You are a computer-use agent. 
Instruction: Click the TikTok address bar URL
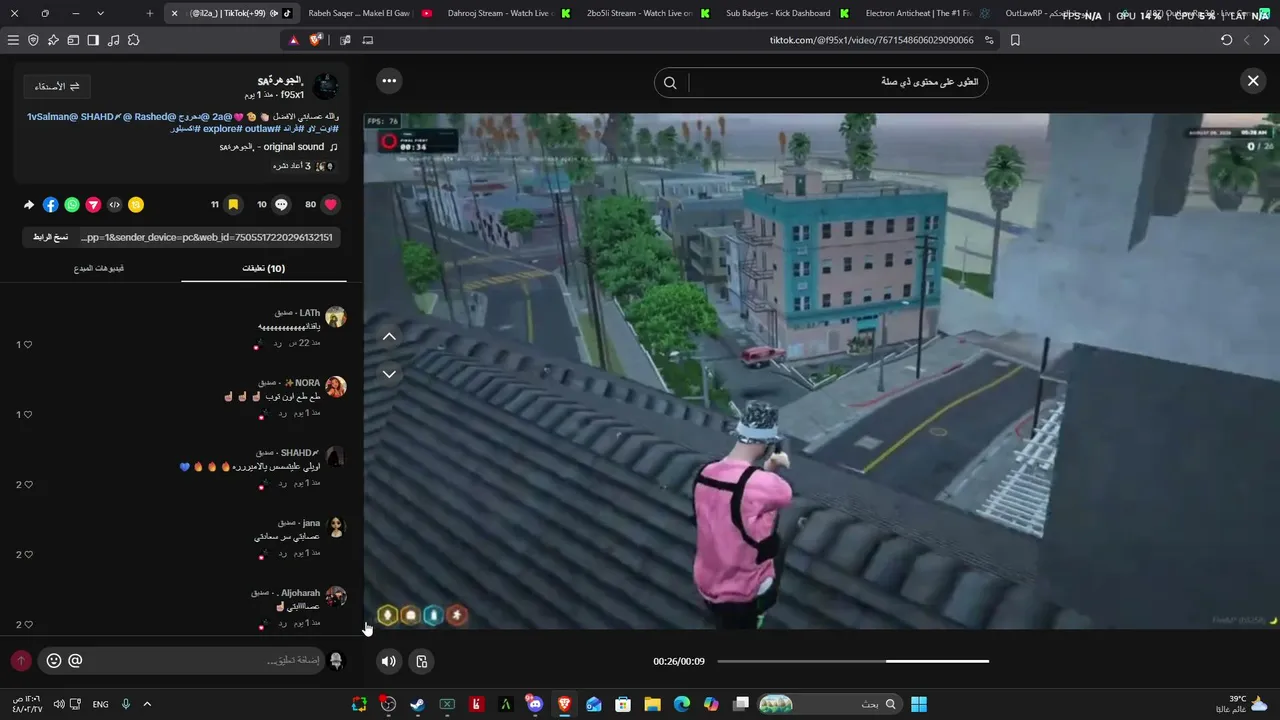click(x=871, y=40)
